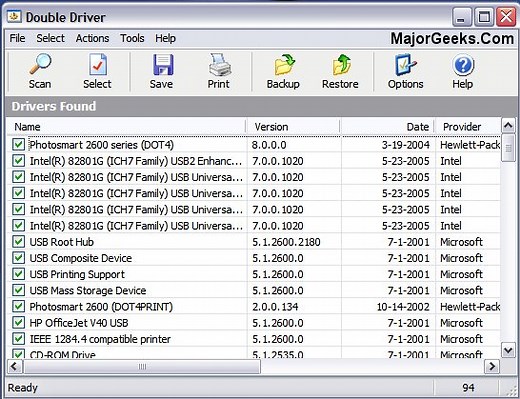Sort by the Date column header
520x399 pixels.
pyautogui.click(x=387, y=127)
